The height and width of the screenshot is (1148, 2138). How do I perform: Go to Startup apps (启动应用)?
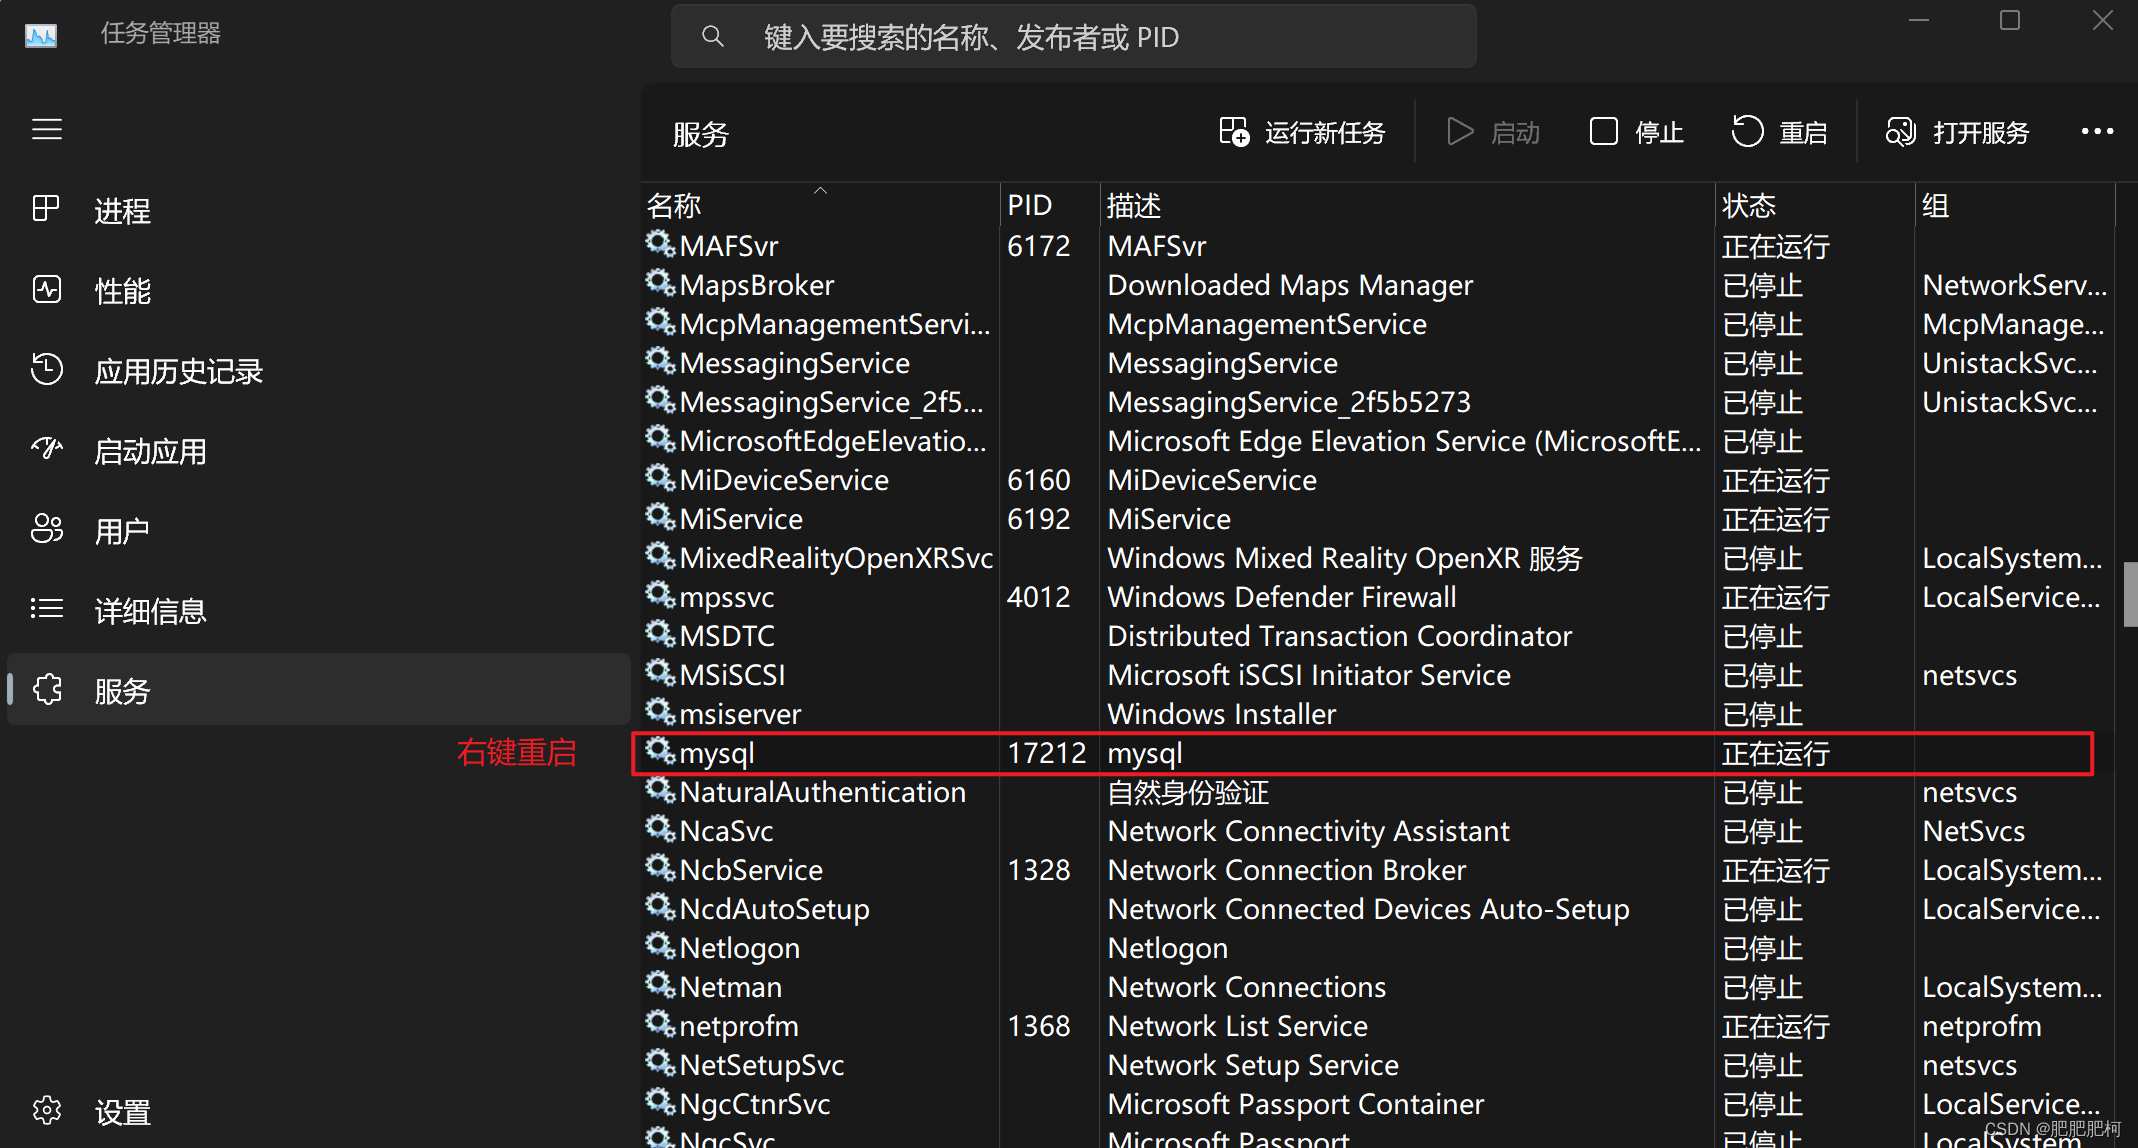pyautogui.click(x=318, y=451)
